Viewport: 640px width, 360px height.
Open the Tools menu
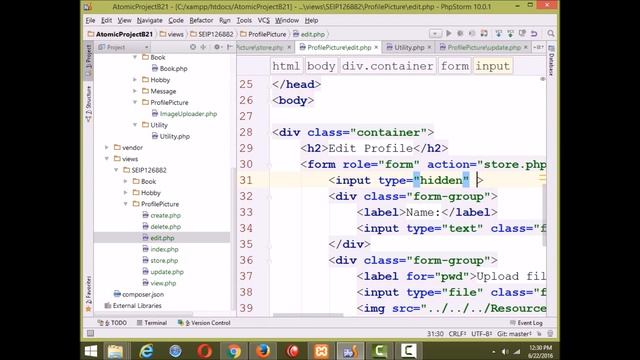(244, 20)
